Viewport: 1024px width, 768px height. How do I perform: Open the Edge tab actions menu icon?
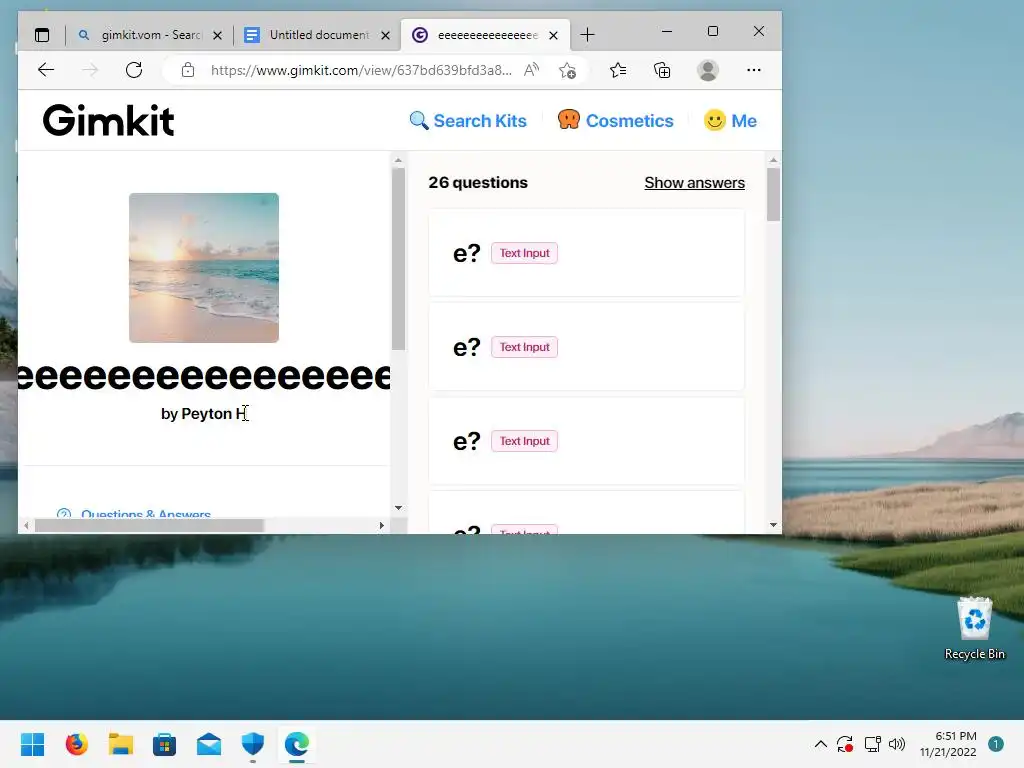42,35
